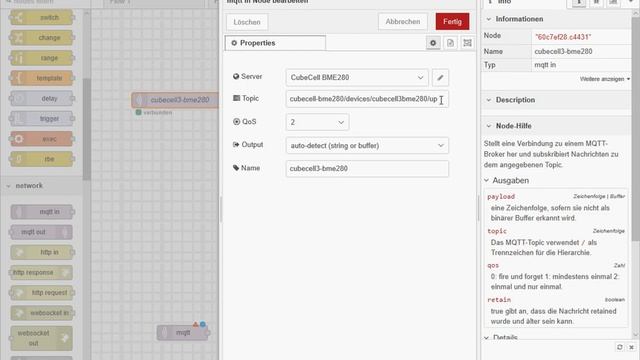Image resolution: width=640 pixels, height=360 pixels.
Task: Select the http in palette node
Action: [42, 252]
